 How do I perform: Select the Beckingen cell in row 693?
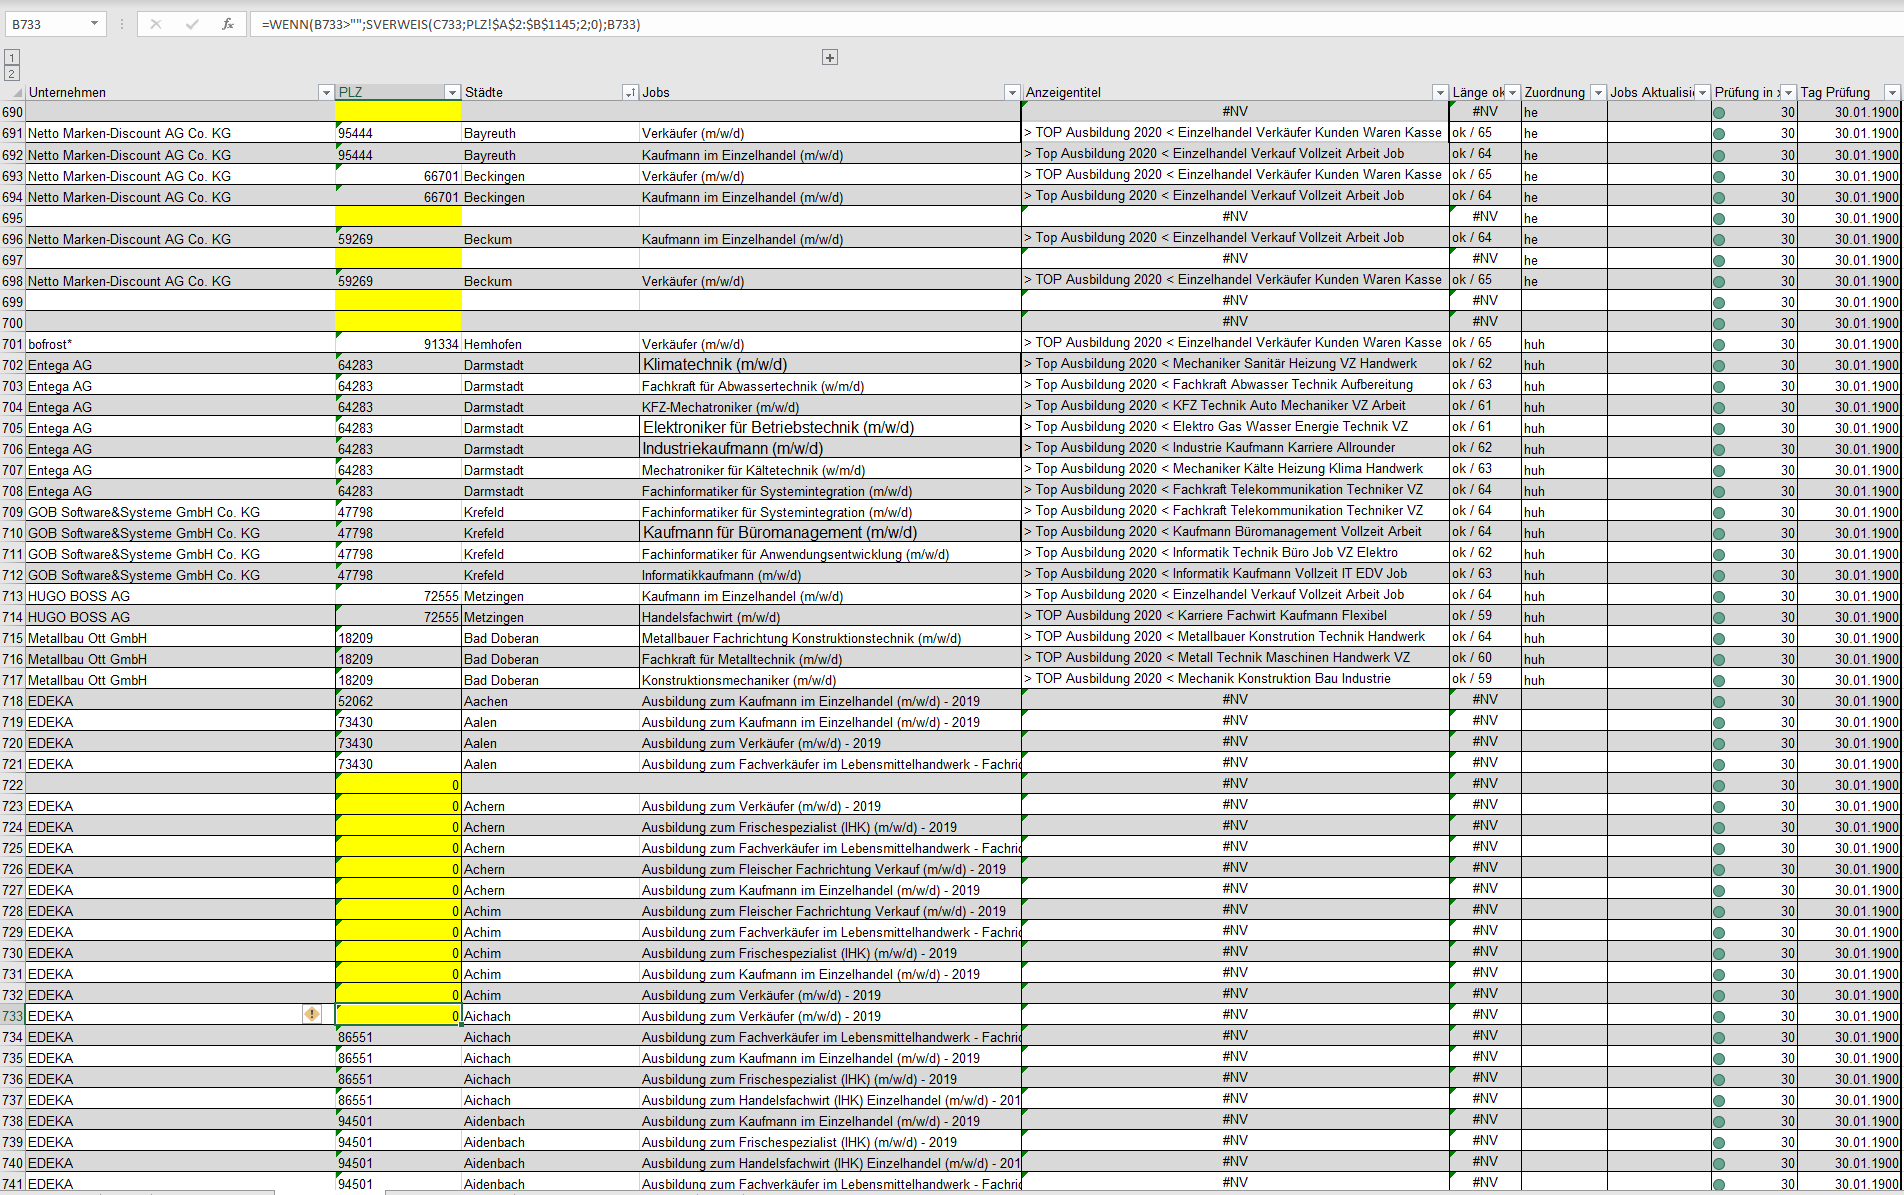click(x=550, y=176)
